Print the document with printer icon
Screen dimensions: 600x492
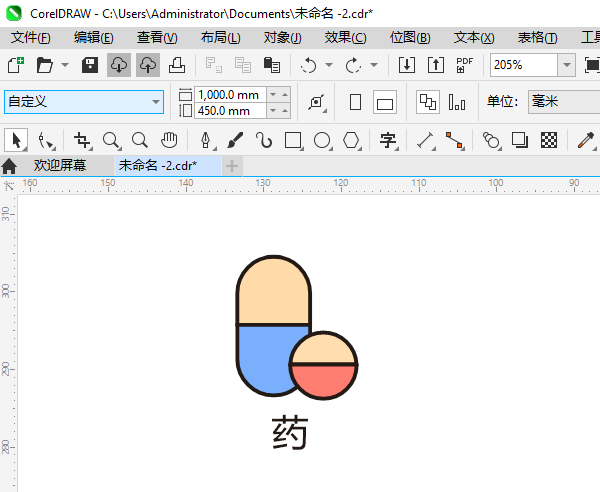(x=177, y=65)
